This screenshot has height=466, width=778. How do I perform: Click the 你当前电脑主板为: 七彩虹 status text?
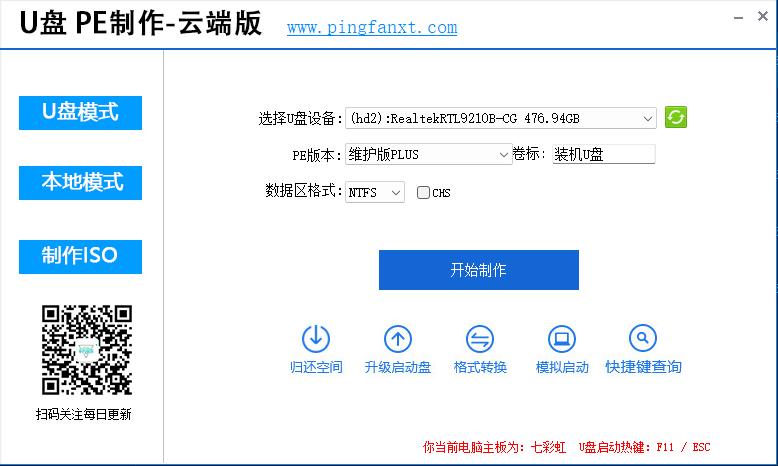pos(494,447)
